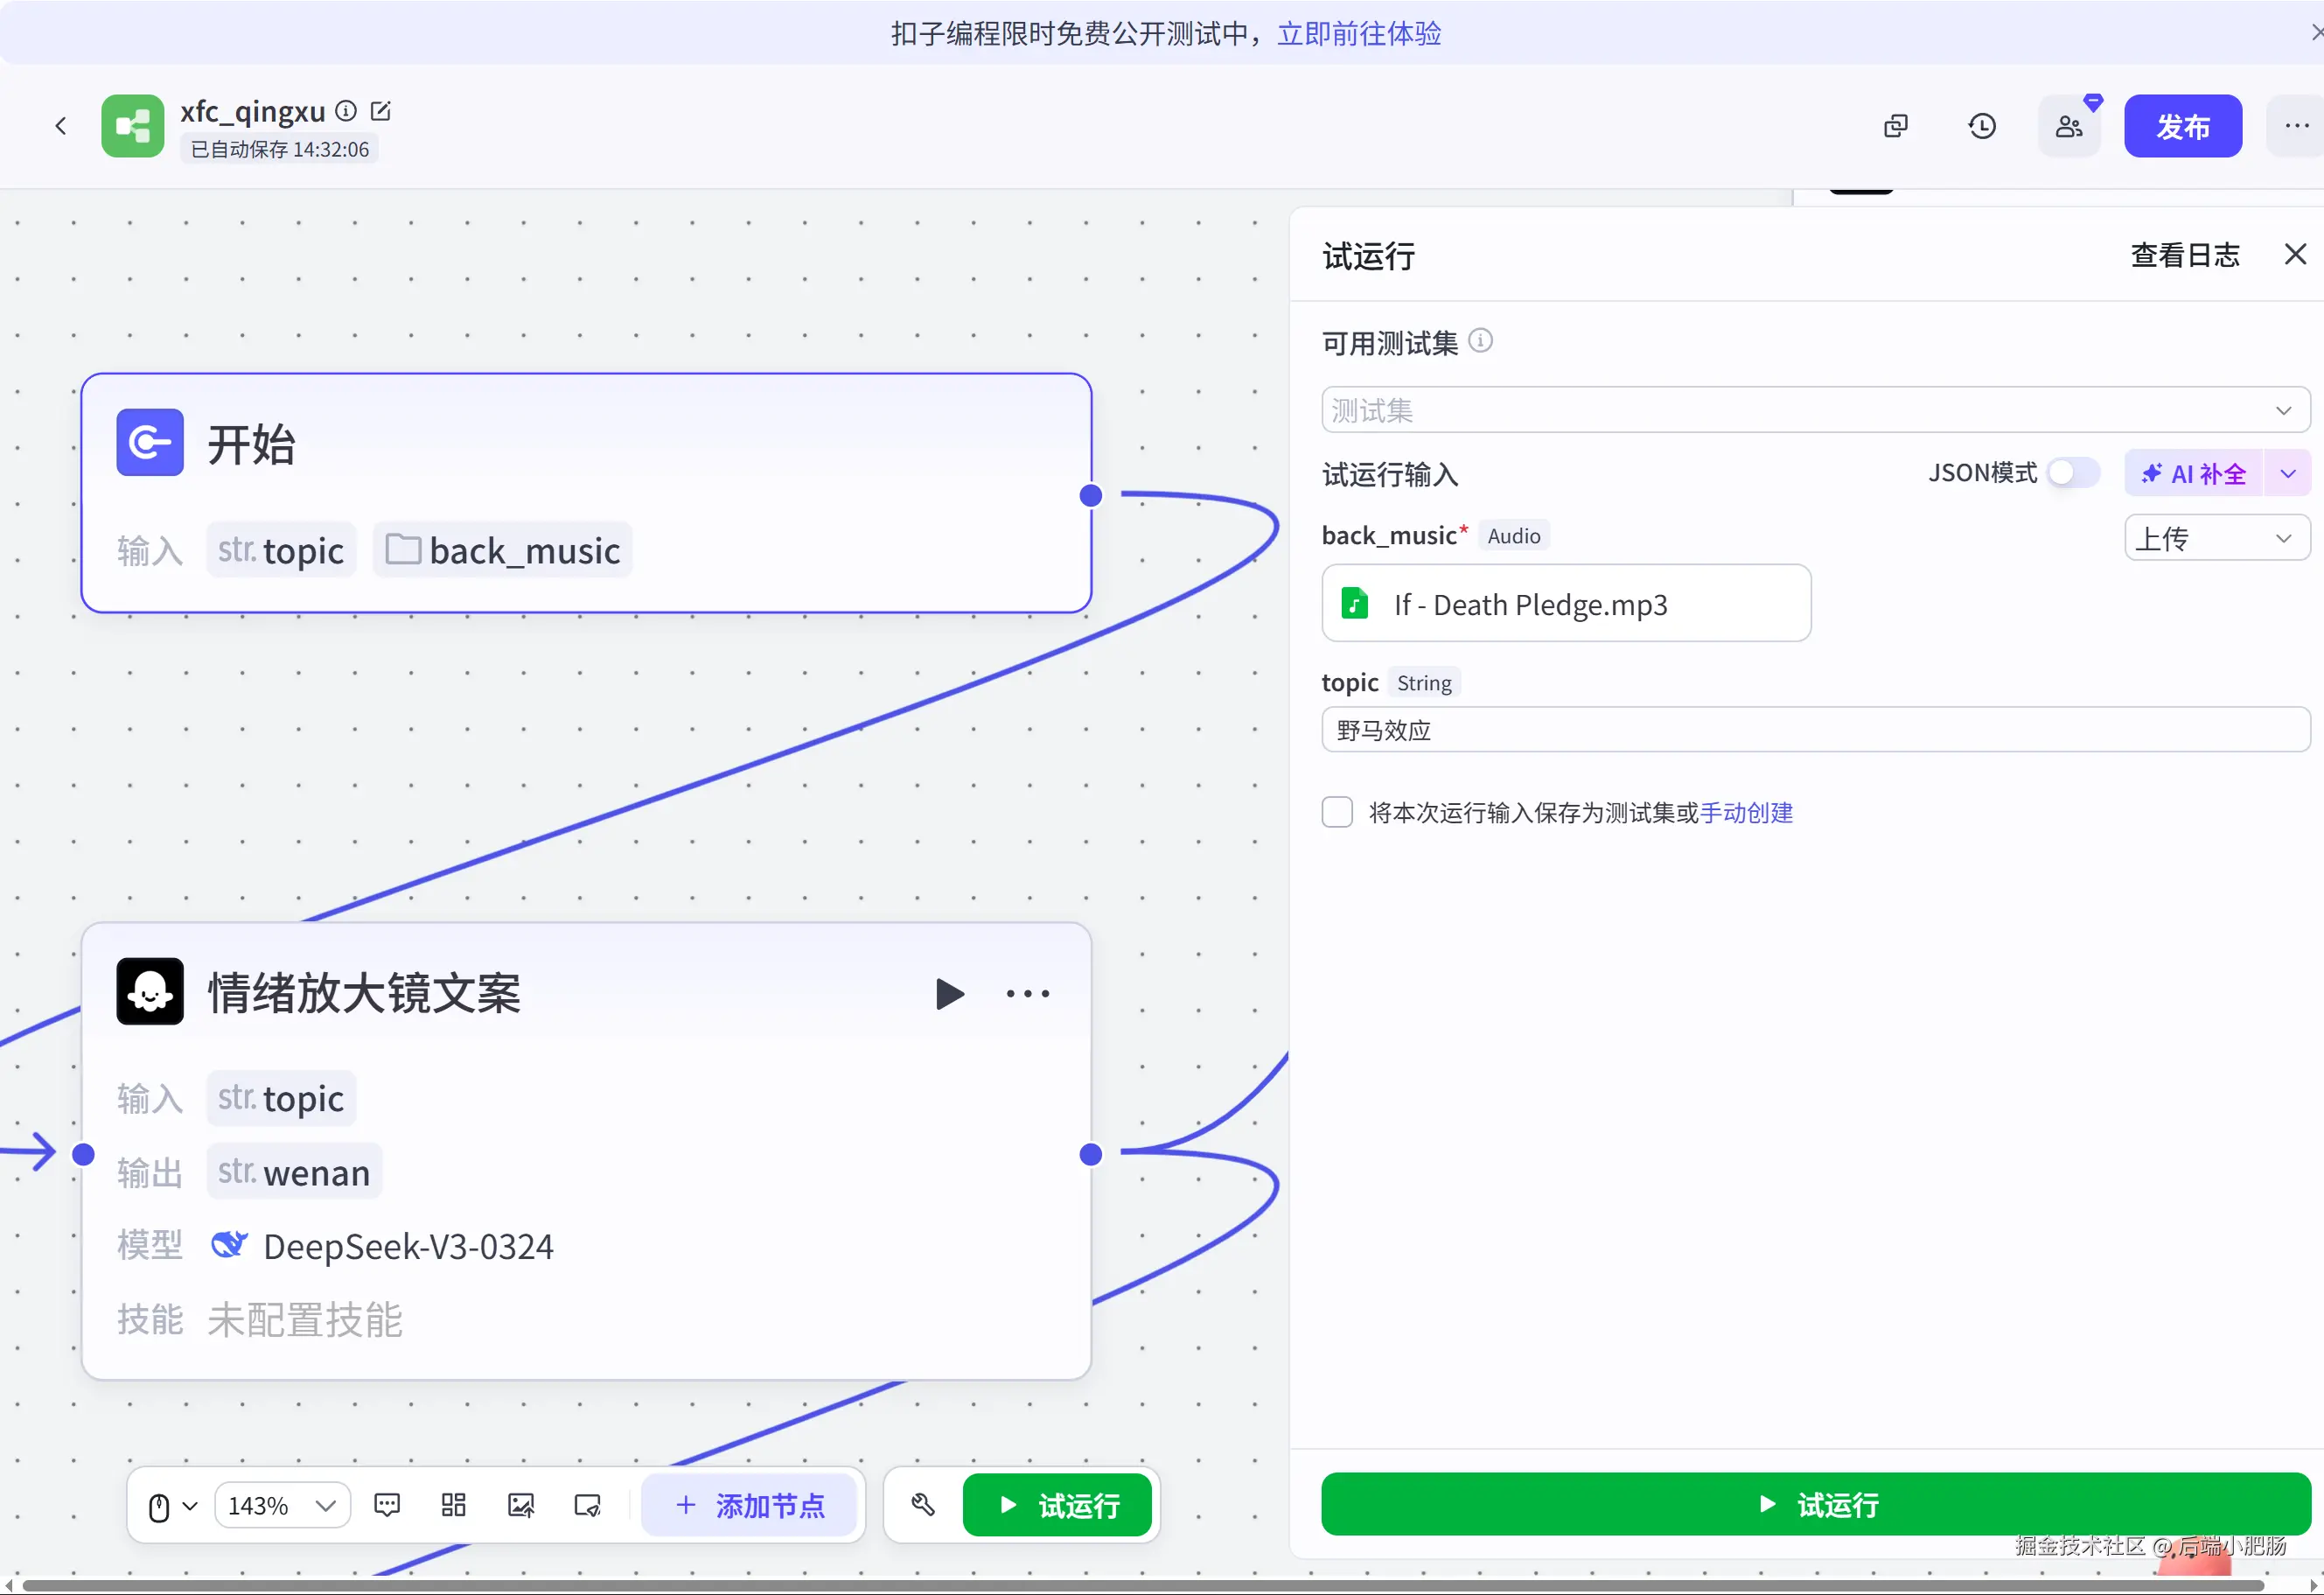Click 查看日志 in the test run panel
The image size is (2324, 1595).
coord(2184,255)
